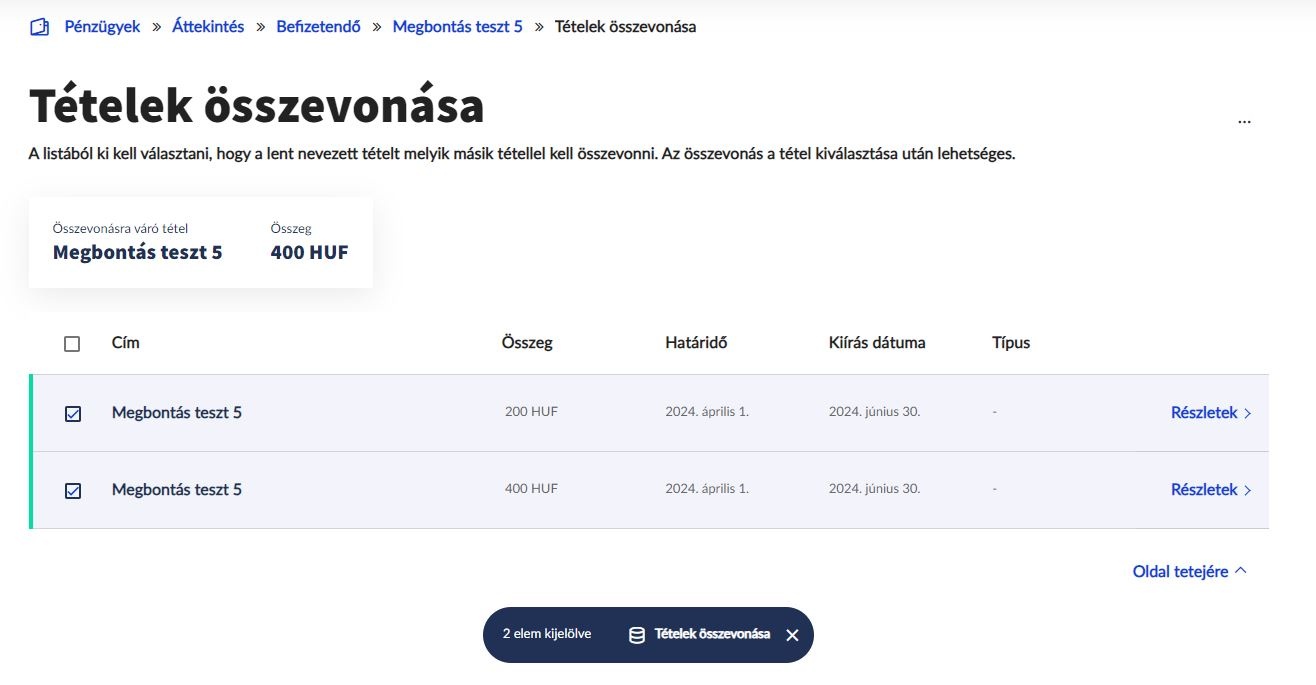Navigate to Pénzügyek in the breadcrumb
Viewport: 1316px width, 685px height.
tap(101, 26)
